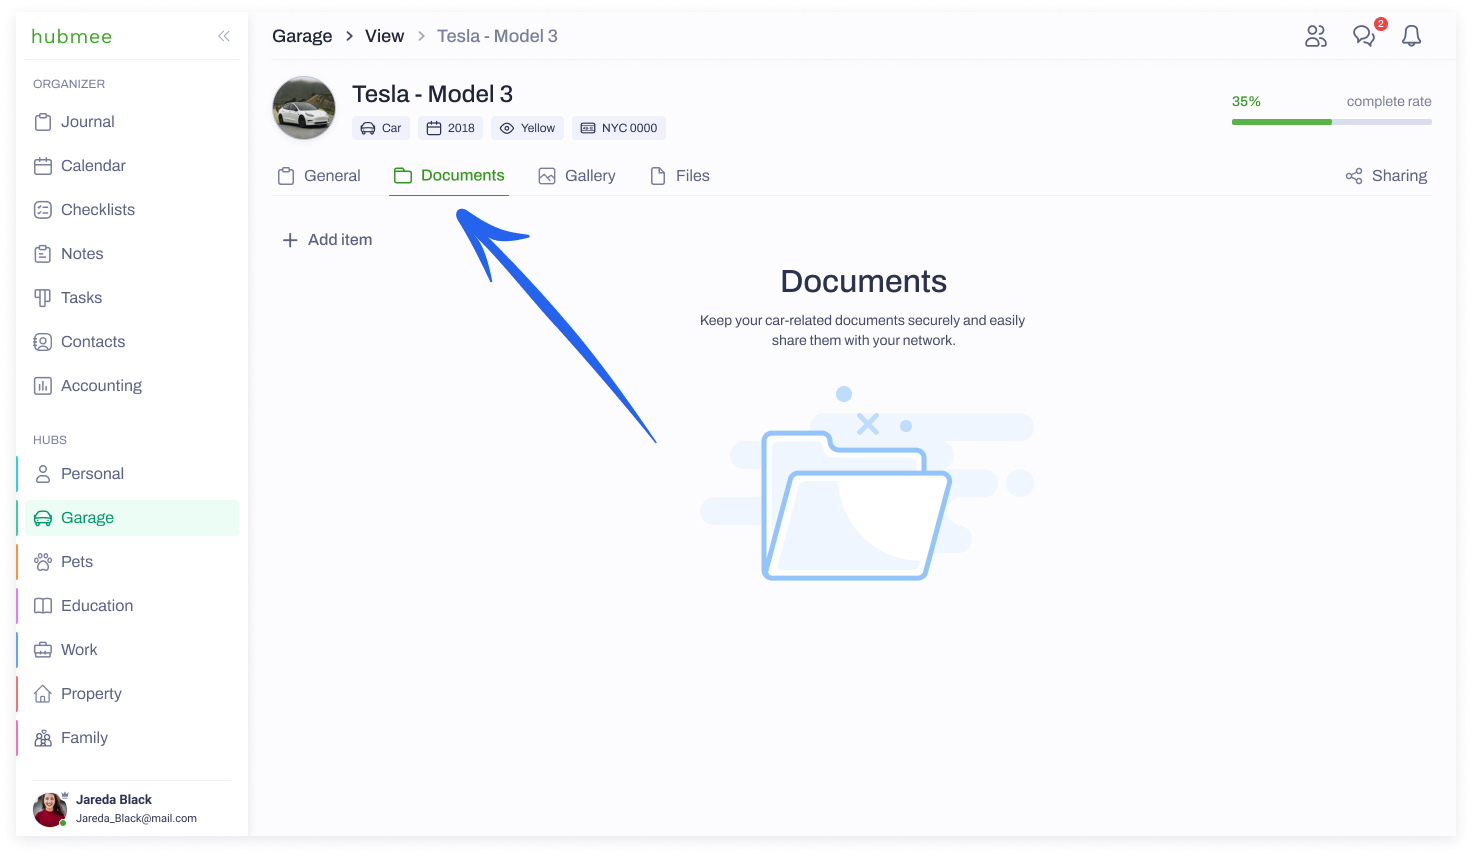This screenshot has width=1472, height=856.
Task: Open chat messages with 2 unread
Action: point(1364,36)
